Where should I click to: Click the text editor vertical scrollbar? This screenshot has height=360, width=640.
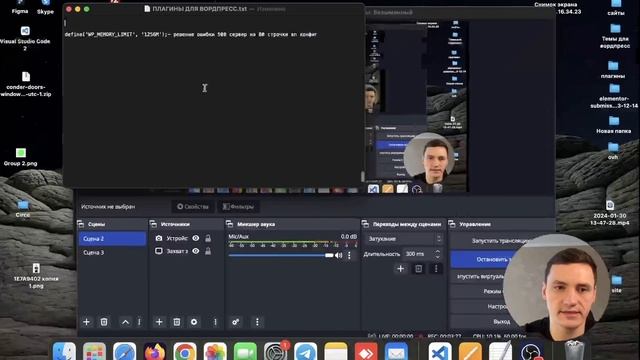point(362,176)
